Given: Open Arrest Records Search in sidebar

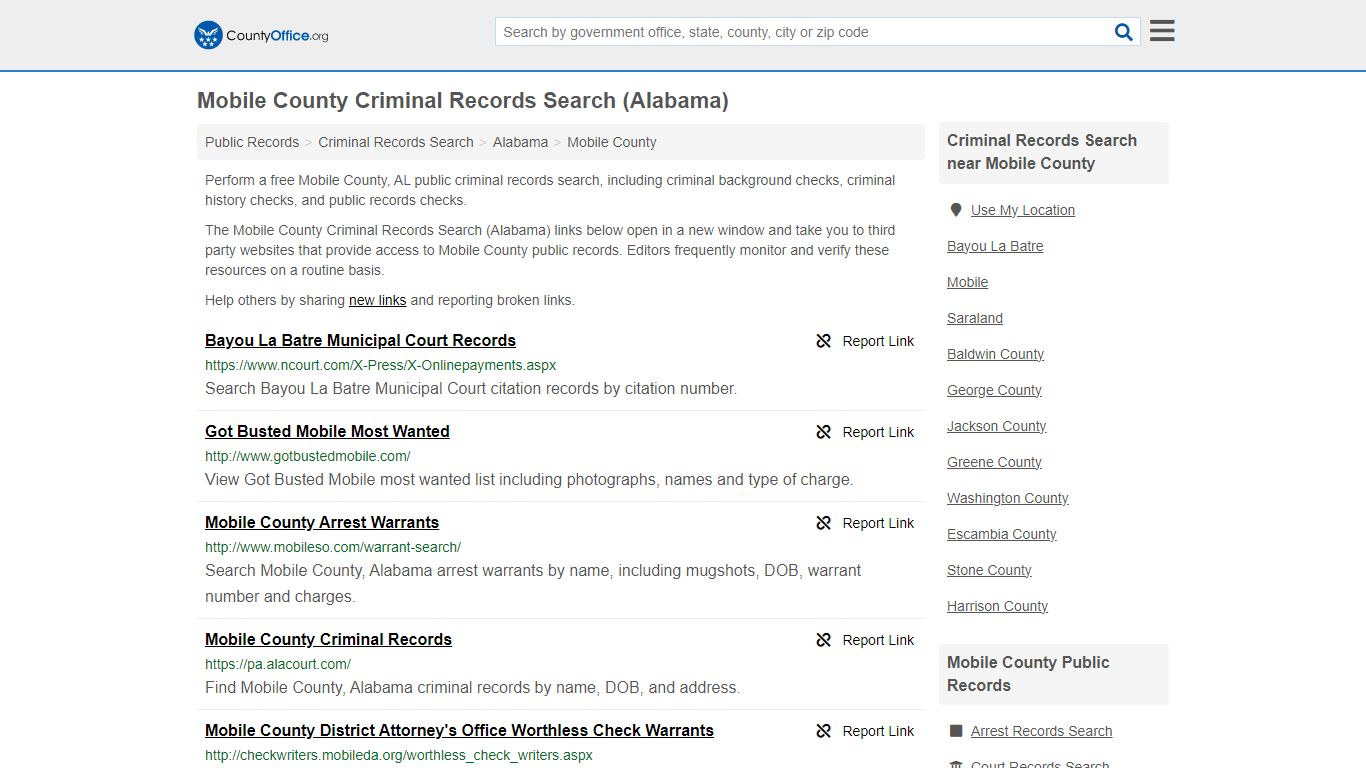Looking at the screenshot, I should (1041, 731).
